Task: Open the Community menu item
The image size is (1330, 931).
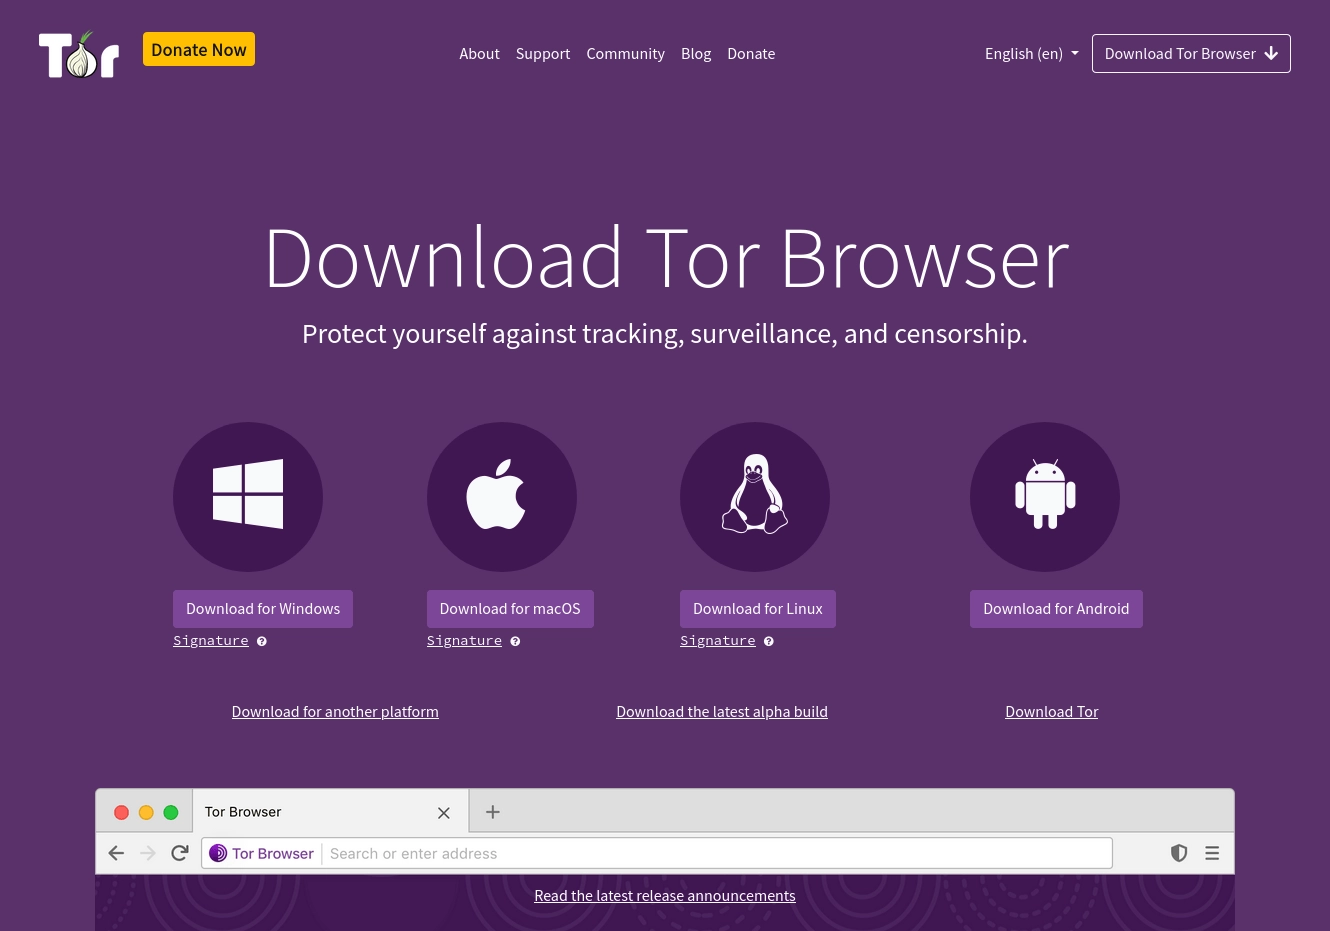Action: click(625, 54)
